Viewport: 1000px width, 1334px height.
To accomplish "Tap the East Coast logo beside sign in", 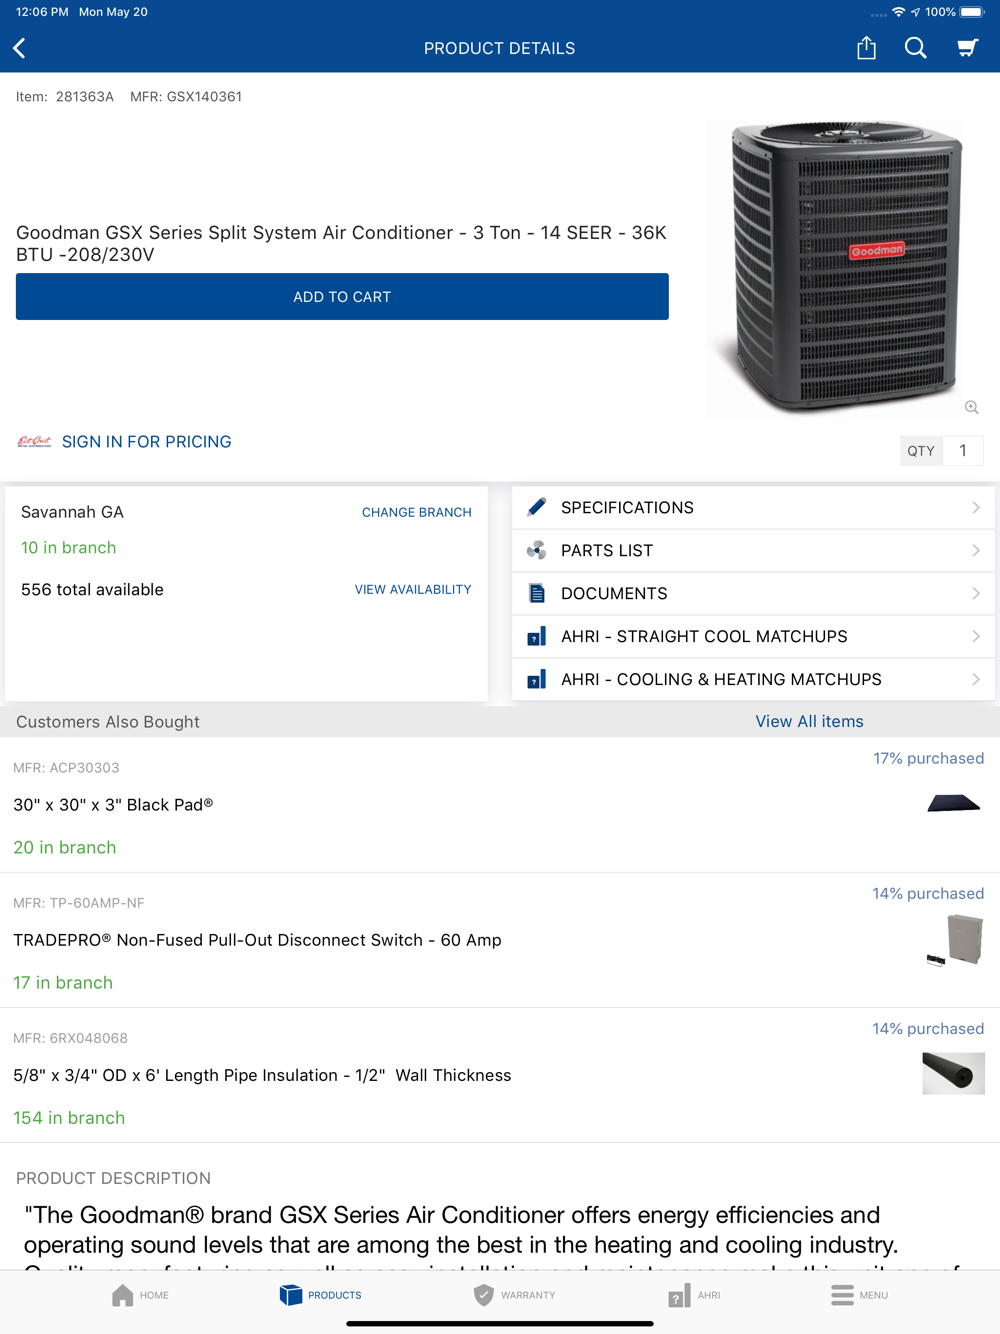I will [34, 441].
